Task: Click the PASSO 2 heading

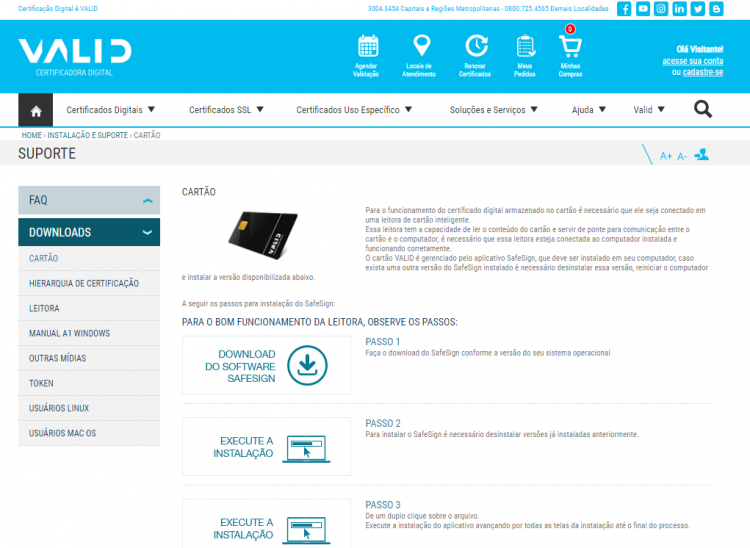Action: point(383,423)
